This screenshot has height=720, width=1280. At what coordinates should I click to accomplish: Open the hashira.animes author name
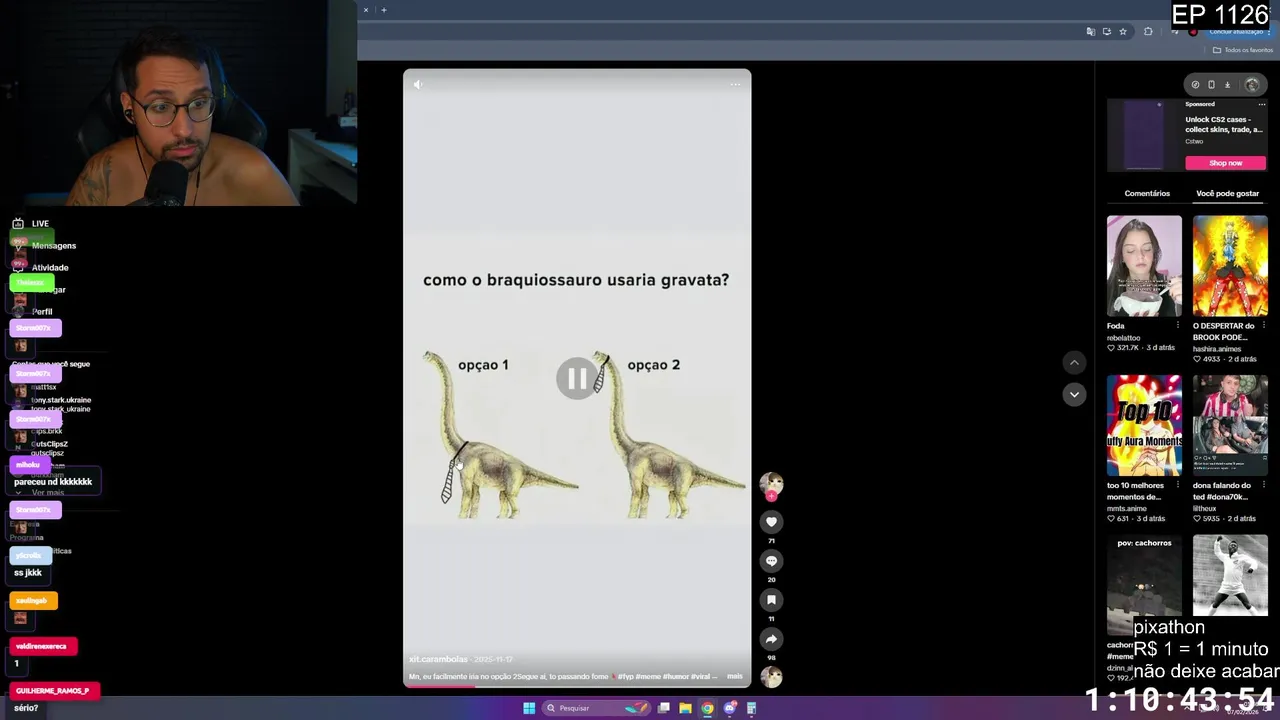click(1219, 349)
